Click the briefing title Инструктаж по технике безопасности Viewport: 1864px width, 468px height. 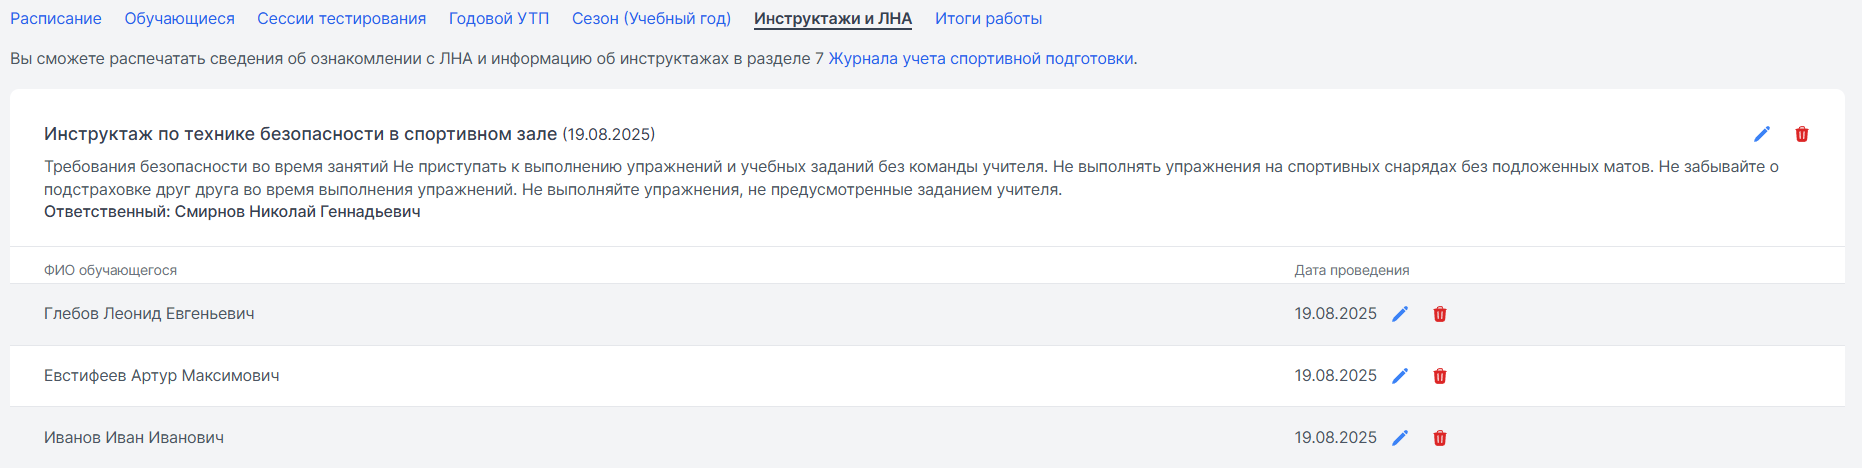click(300, 134)
